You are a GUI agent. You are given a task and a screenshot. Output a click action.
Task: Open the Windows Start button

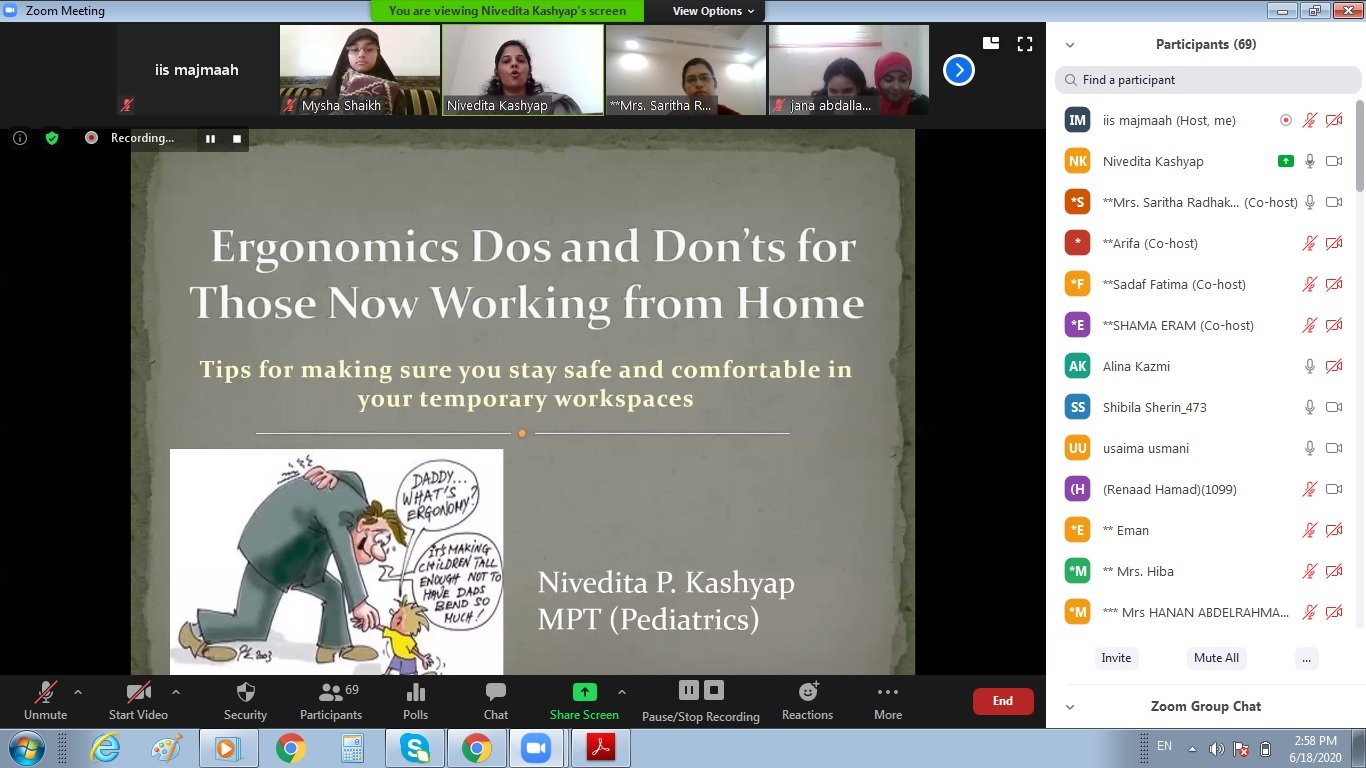(25, 748)
